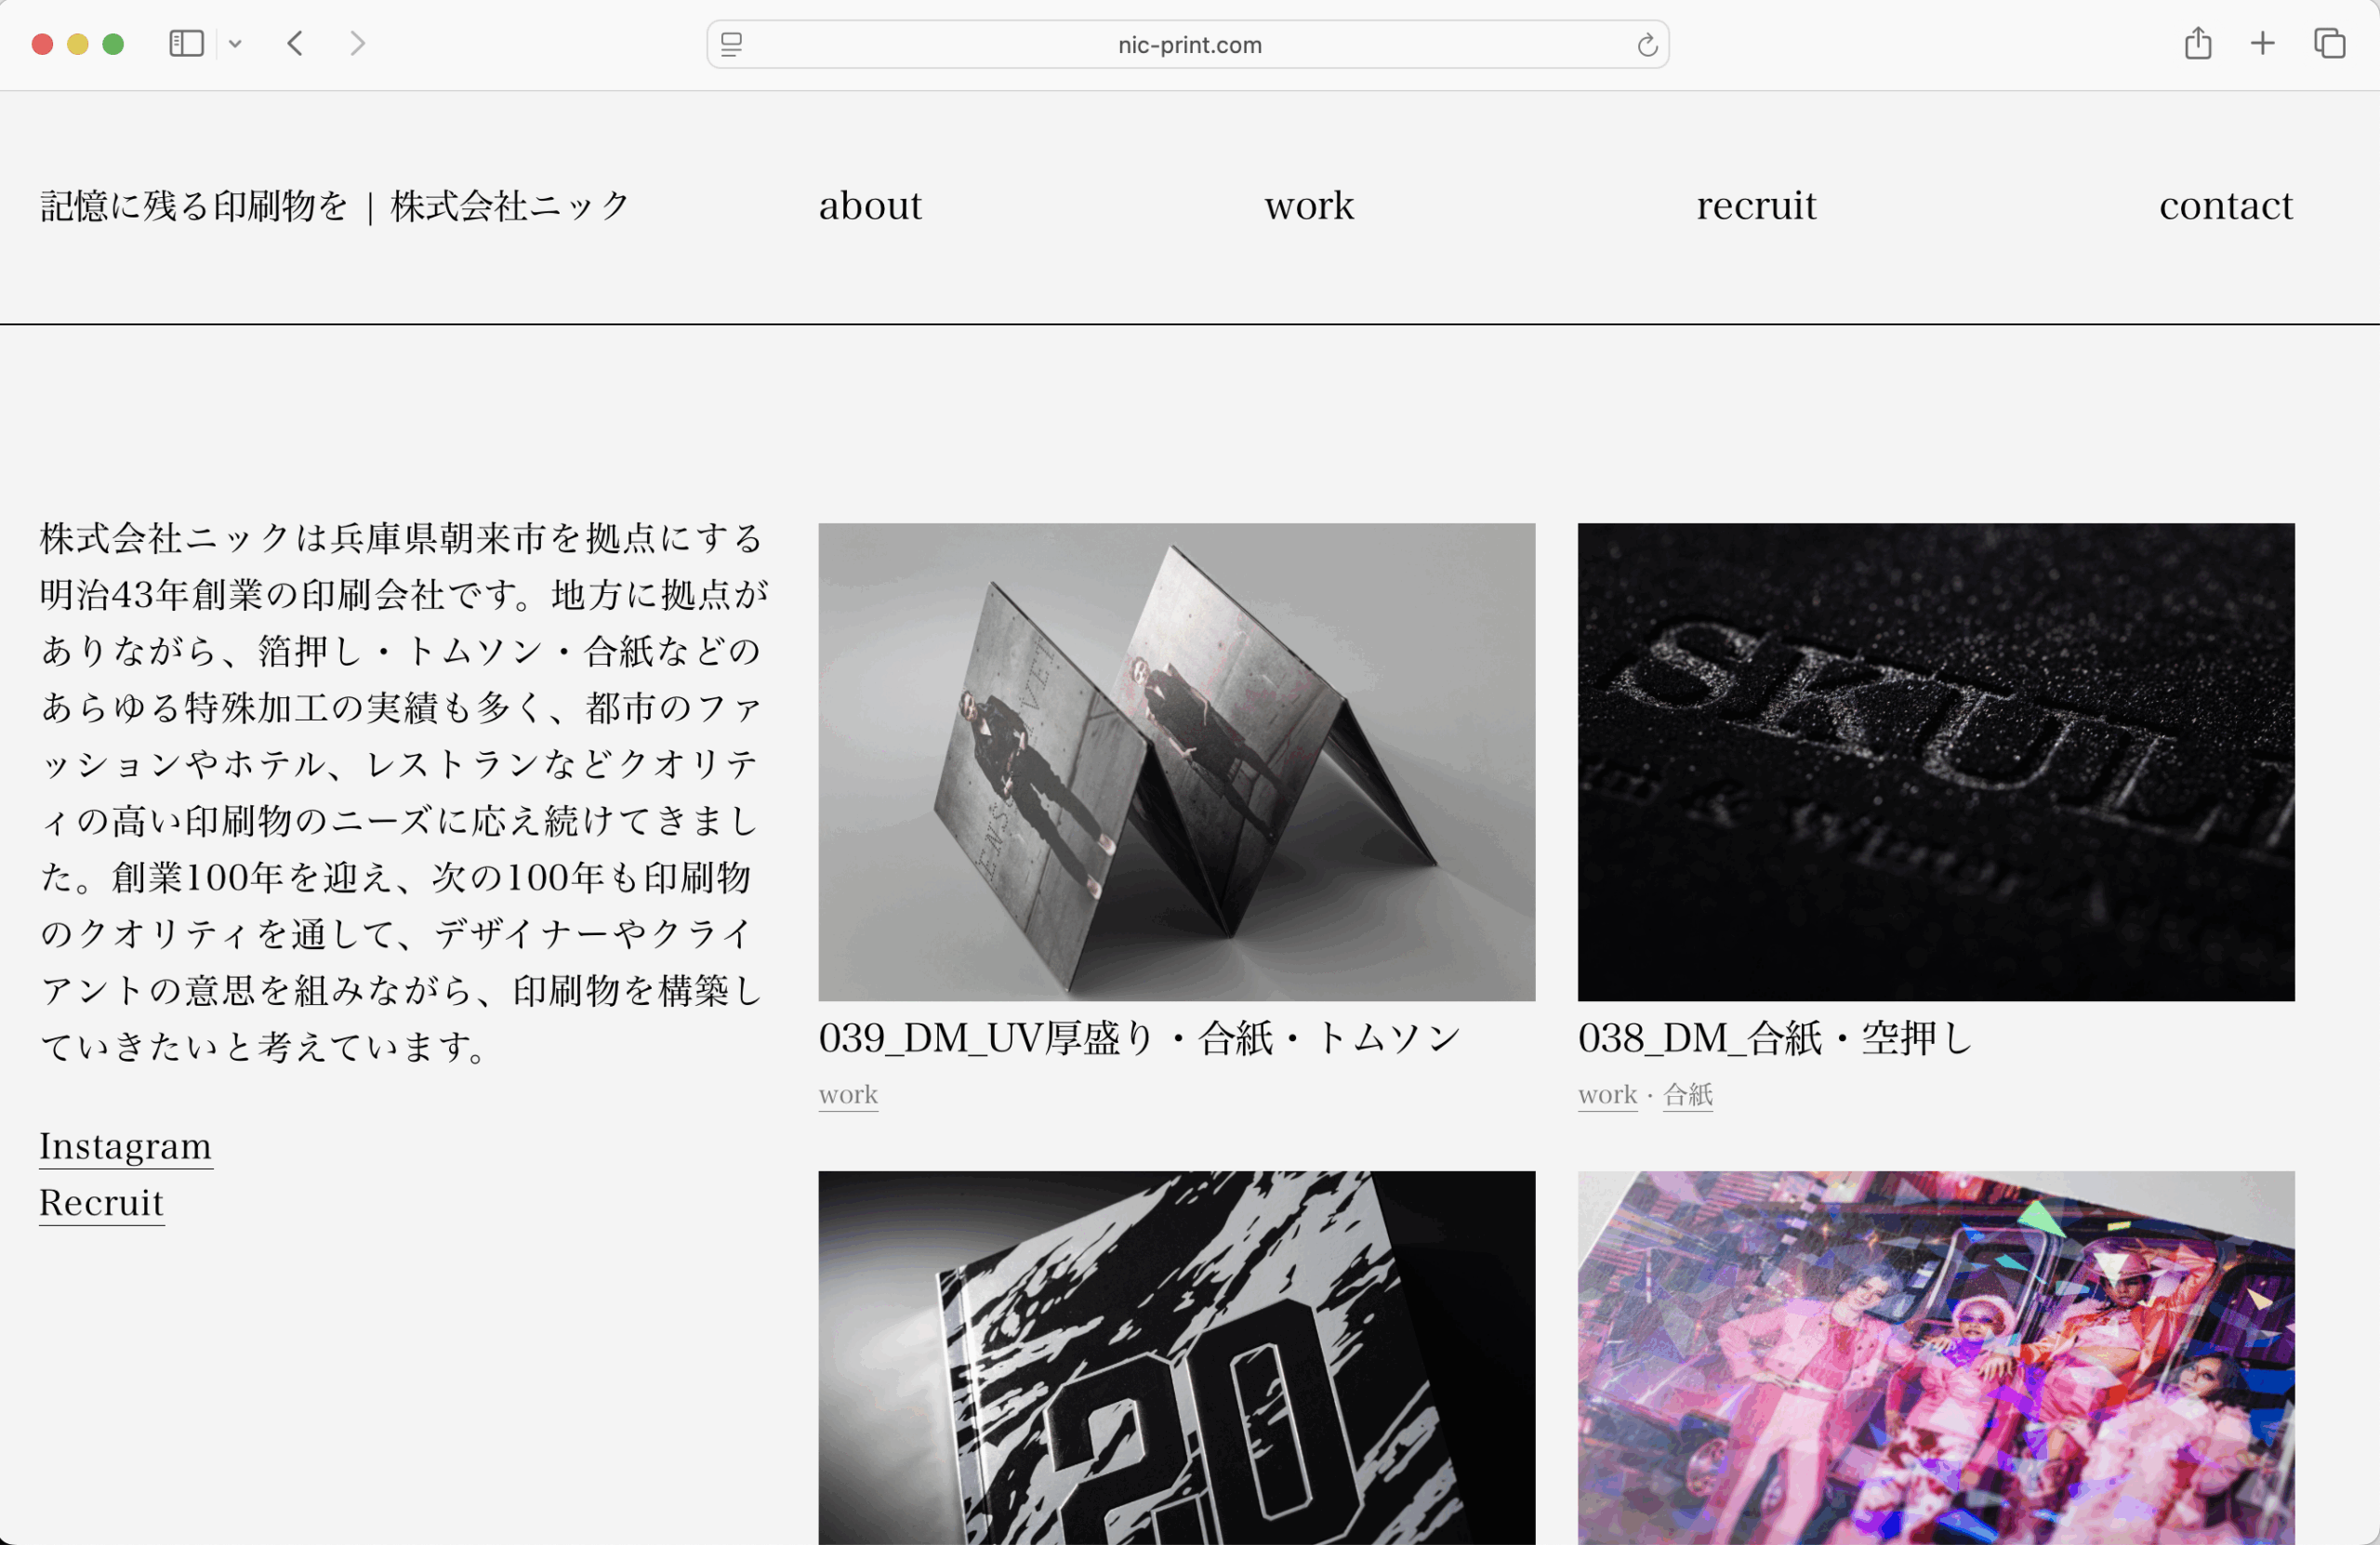Open the Share menu icon
The image size is (2380, 1545).
pos(2197,44)
